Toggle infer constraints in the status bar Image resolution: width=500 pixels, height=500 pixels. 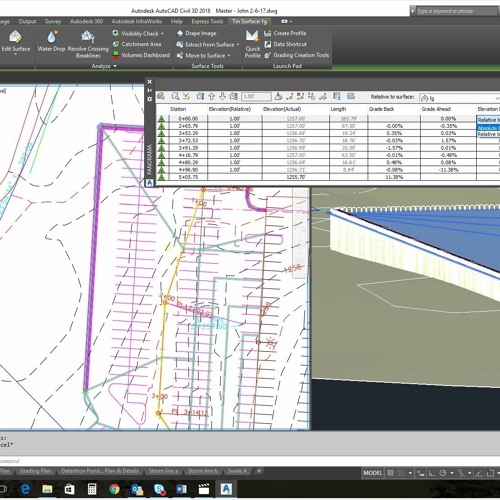click(x=421, y=473)
